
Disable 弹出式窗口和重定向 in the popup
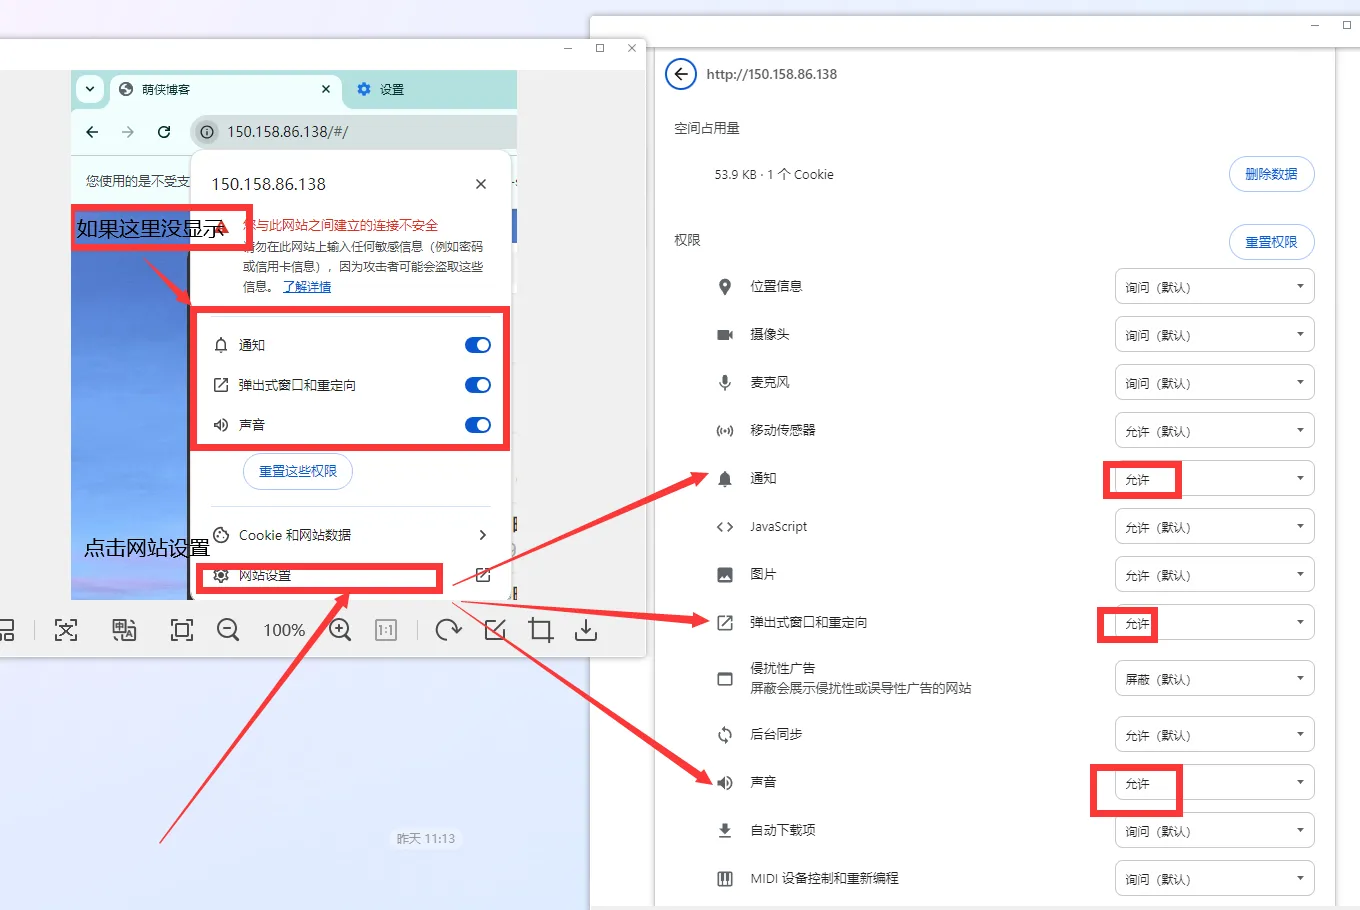coord(477,384)
